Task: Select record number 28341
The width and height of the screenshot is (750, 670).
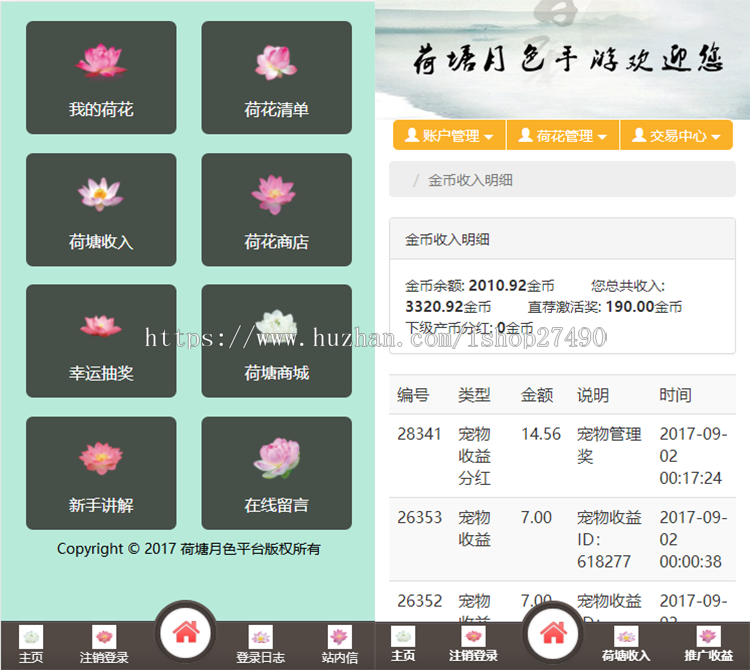Action: tap(419, 434)
